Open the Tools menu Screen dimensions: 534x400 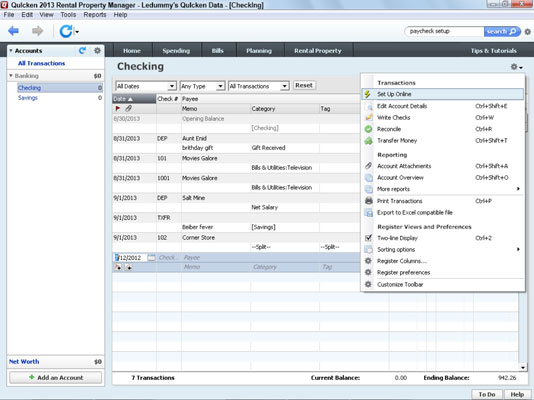tap(68, 15)
